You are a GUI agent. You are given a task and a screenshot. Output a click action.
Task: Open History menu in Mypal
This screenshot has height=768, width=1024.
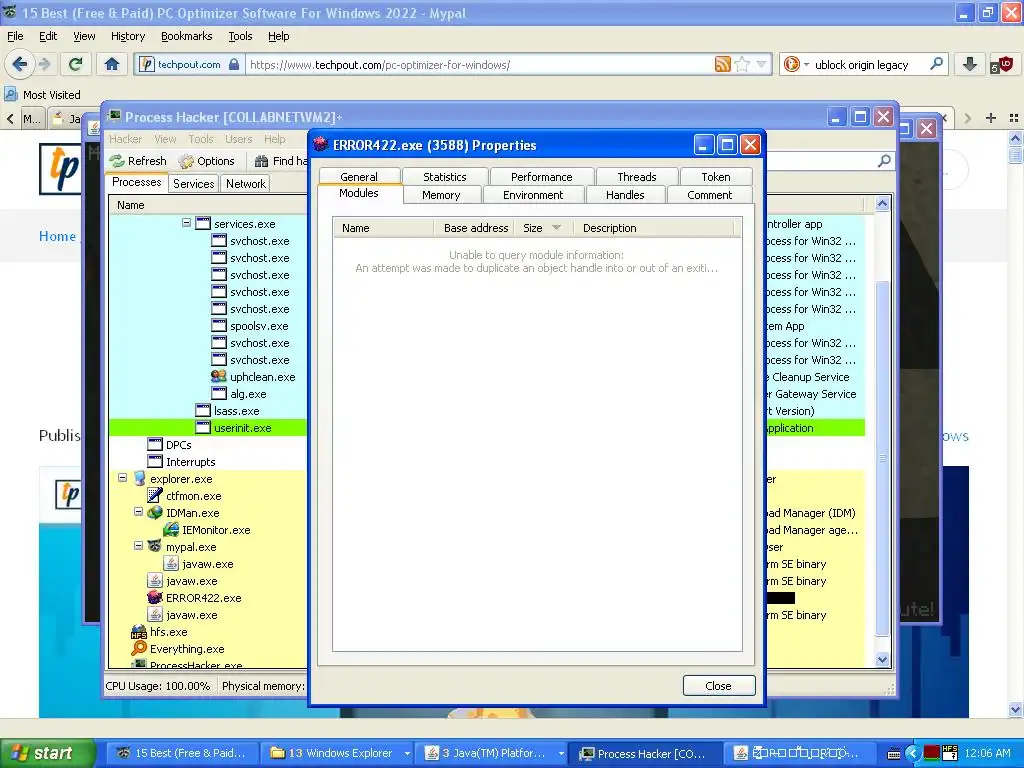[127, 36]
